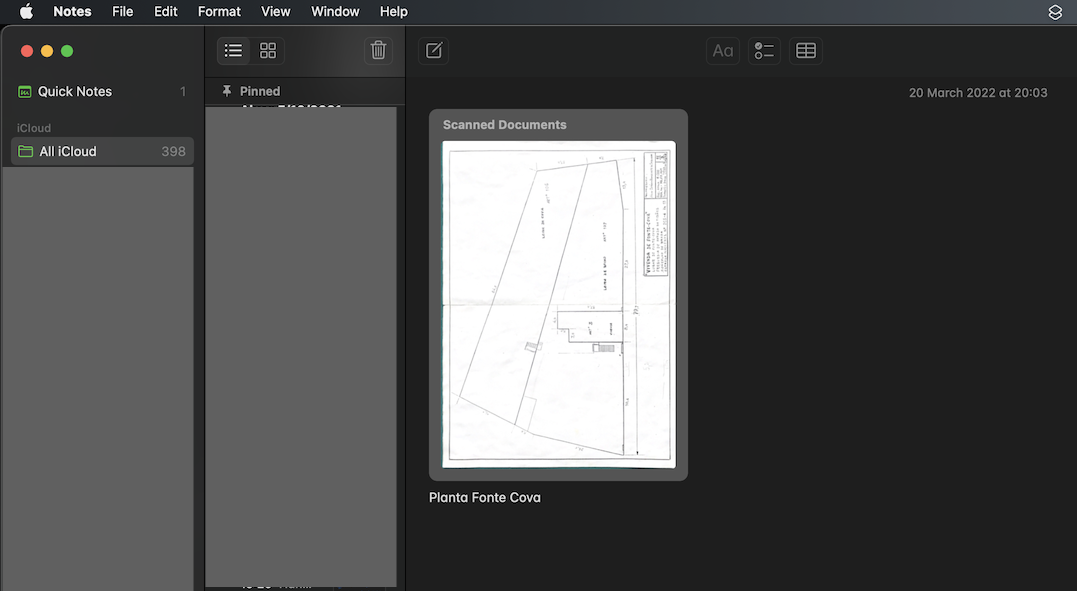The image size is (1077, 591).
Task: Open the Apple menu
Action: pos(27,12)
